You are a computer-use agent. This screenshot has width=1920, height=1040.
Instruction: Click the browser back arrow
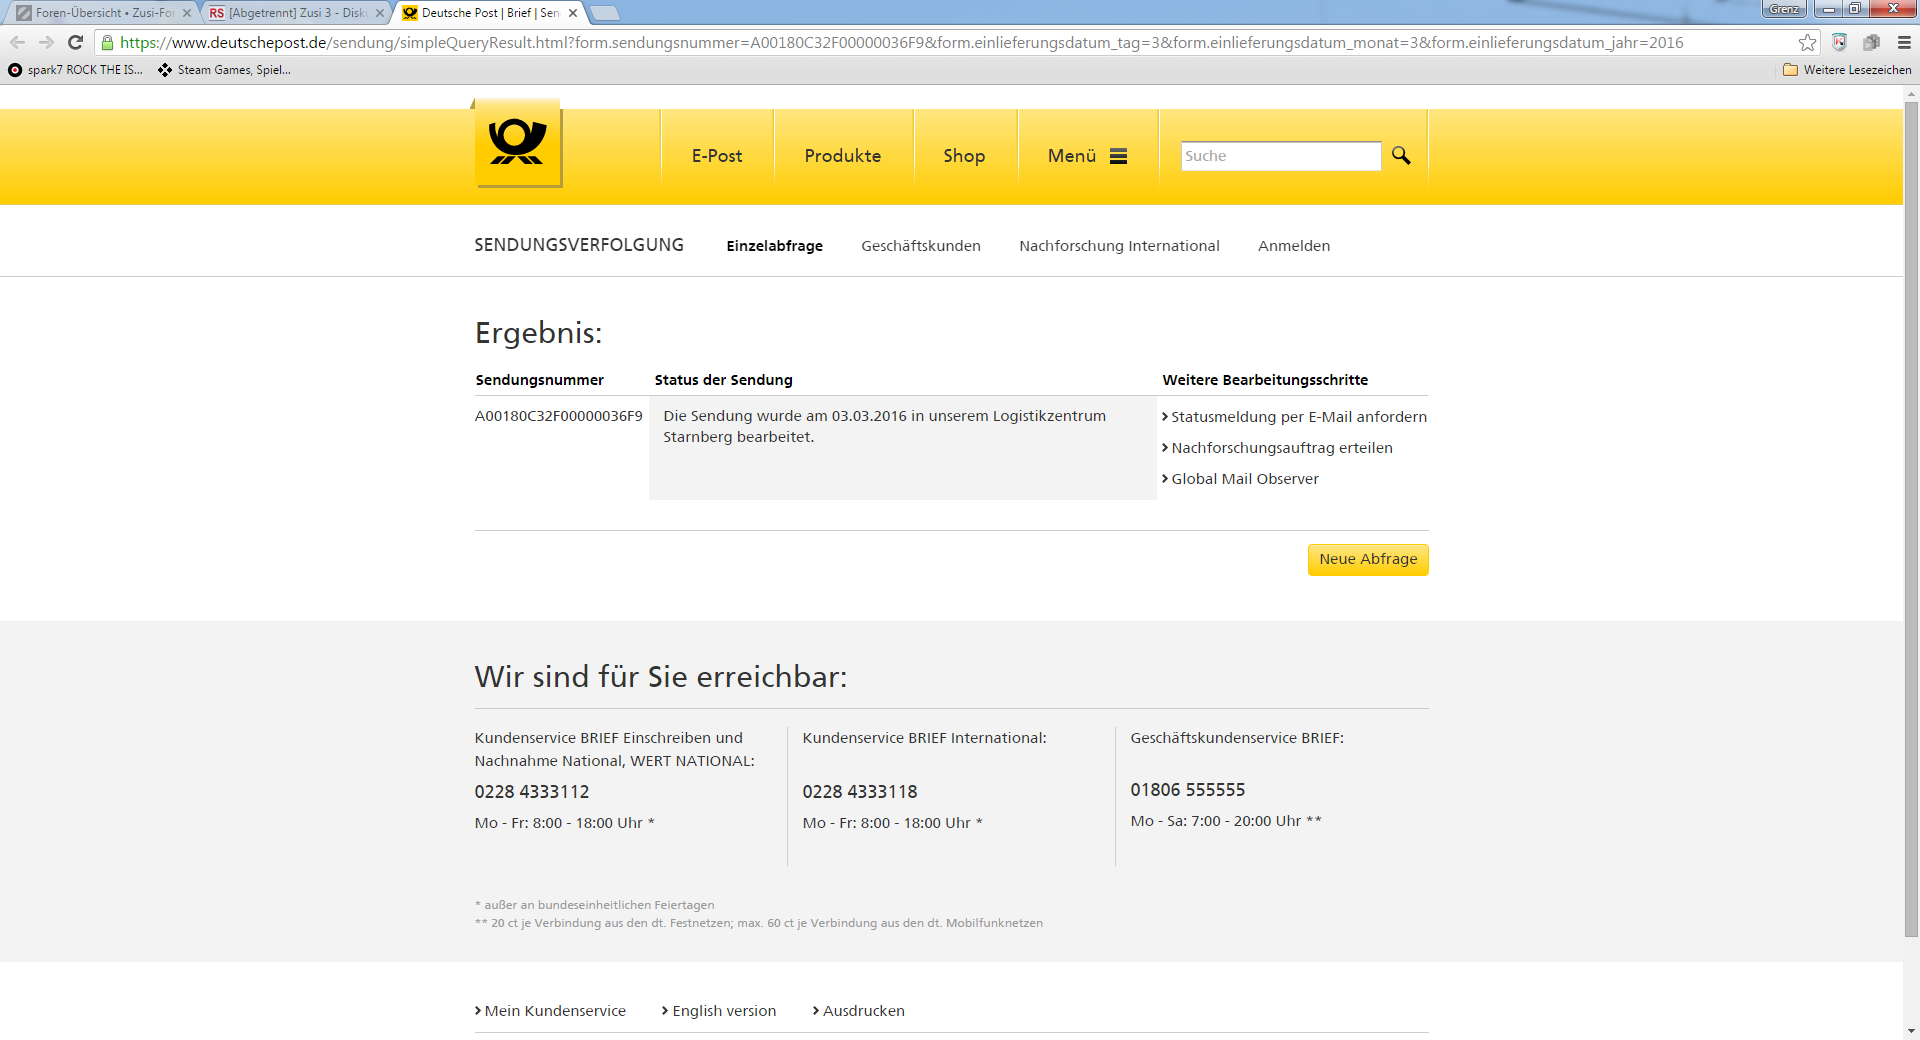click(17, 42)
